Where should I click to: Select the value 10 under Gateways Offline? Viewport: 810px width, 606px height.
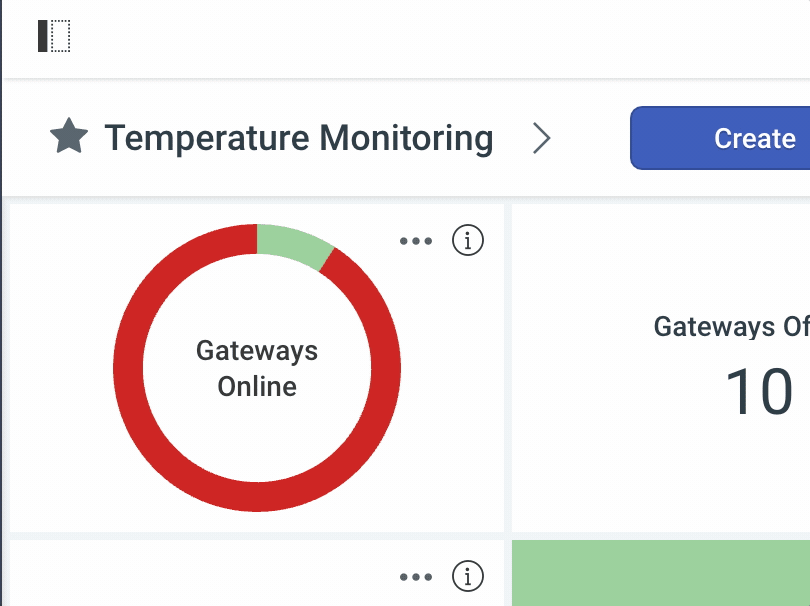coord(759,391)
